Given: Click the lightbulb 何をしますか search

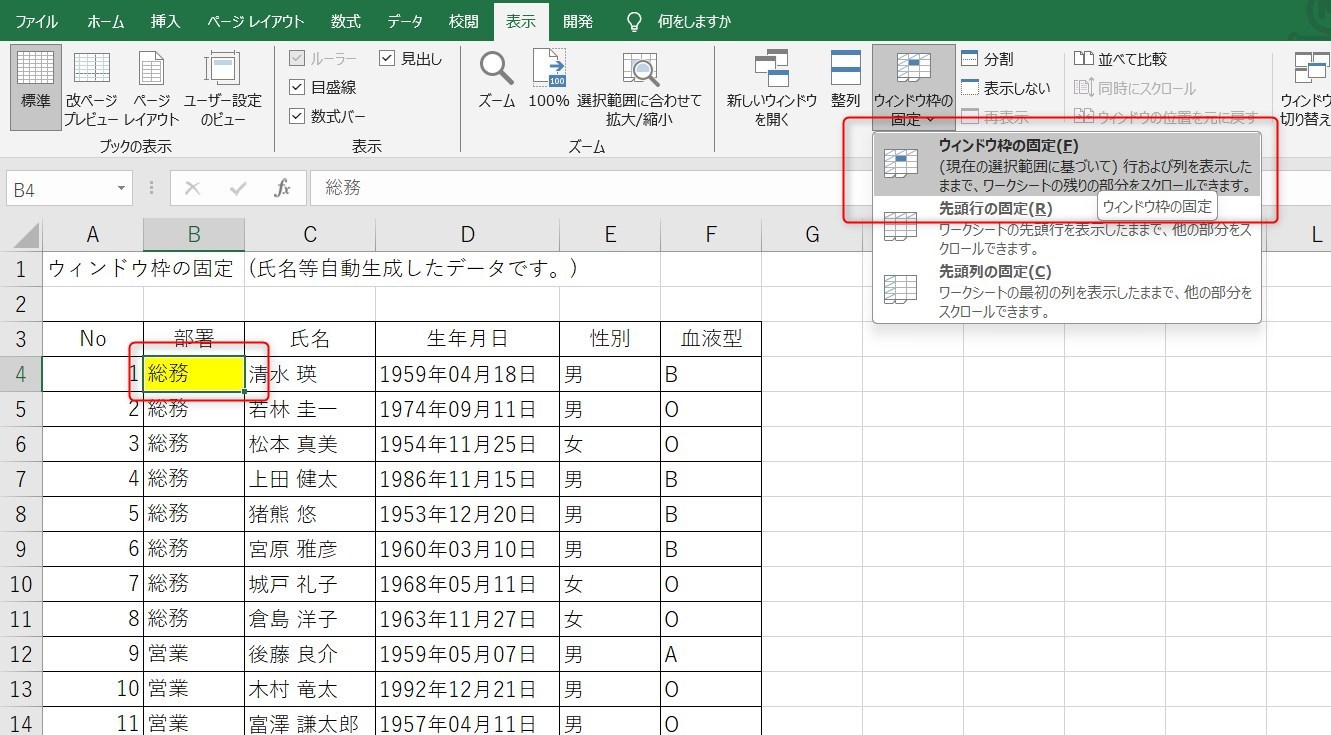Looking at the screenshot, I should point(679,21).
